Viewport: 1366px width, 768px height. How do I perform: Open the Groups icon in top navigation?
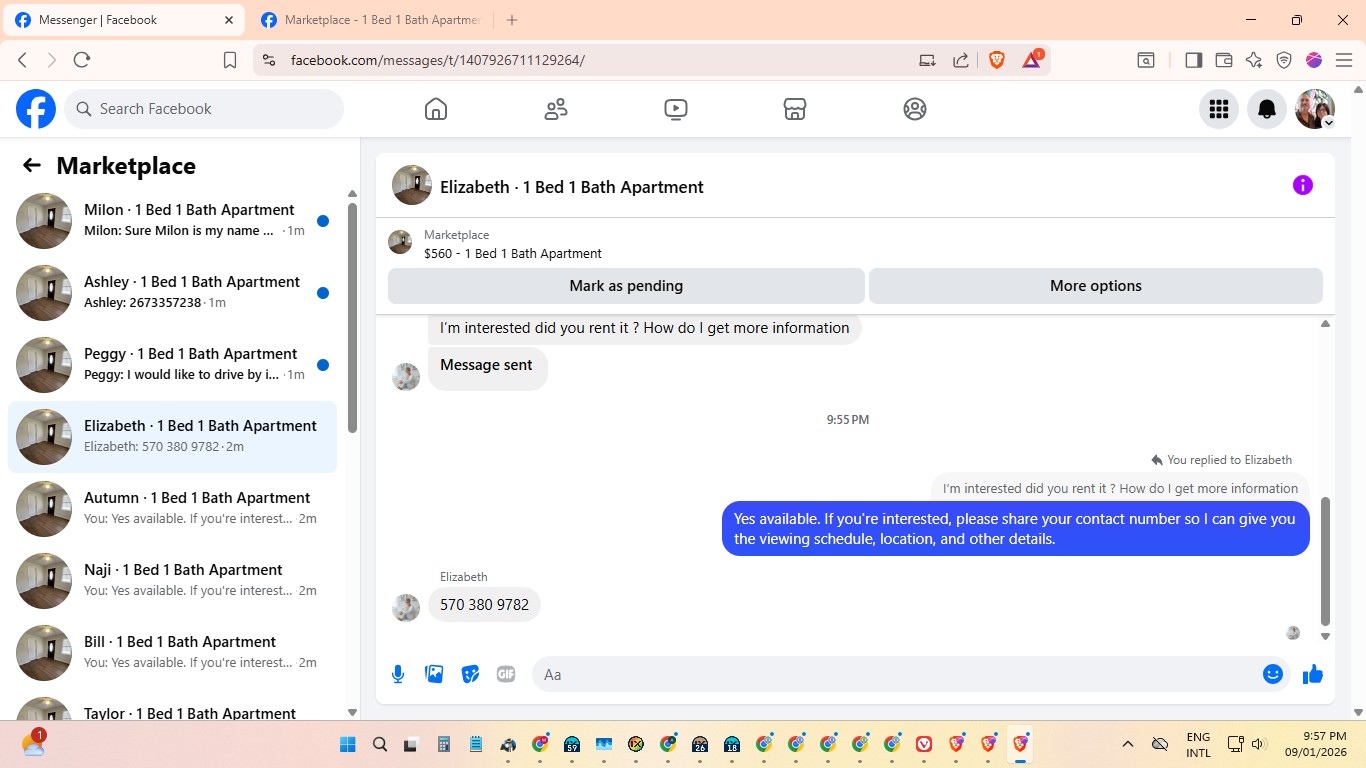915,109
